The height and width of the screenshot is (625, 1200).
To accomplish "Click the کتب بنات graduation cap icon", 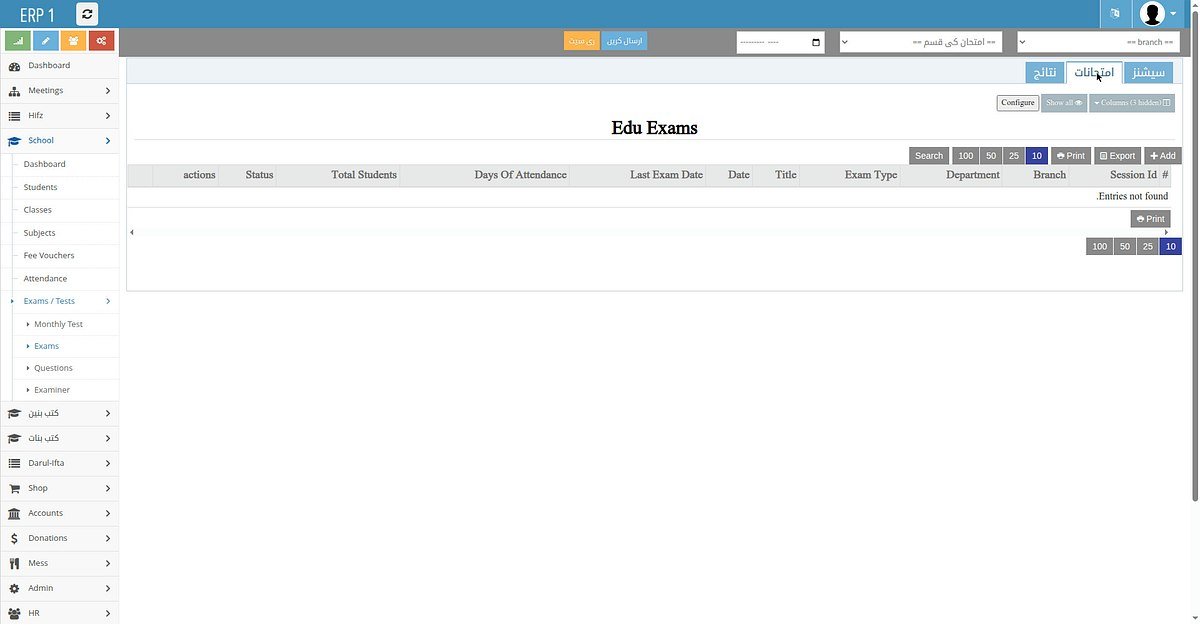I will pyautogui.click(x=14, y=439).
